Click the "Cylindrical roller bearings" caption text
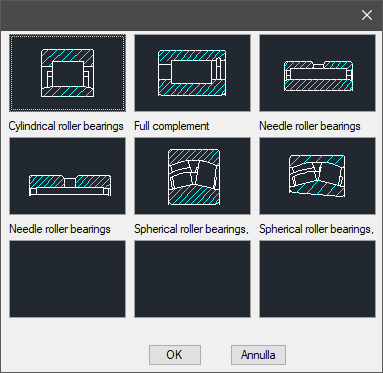The image size is (383, 373). coord(66,126)
